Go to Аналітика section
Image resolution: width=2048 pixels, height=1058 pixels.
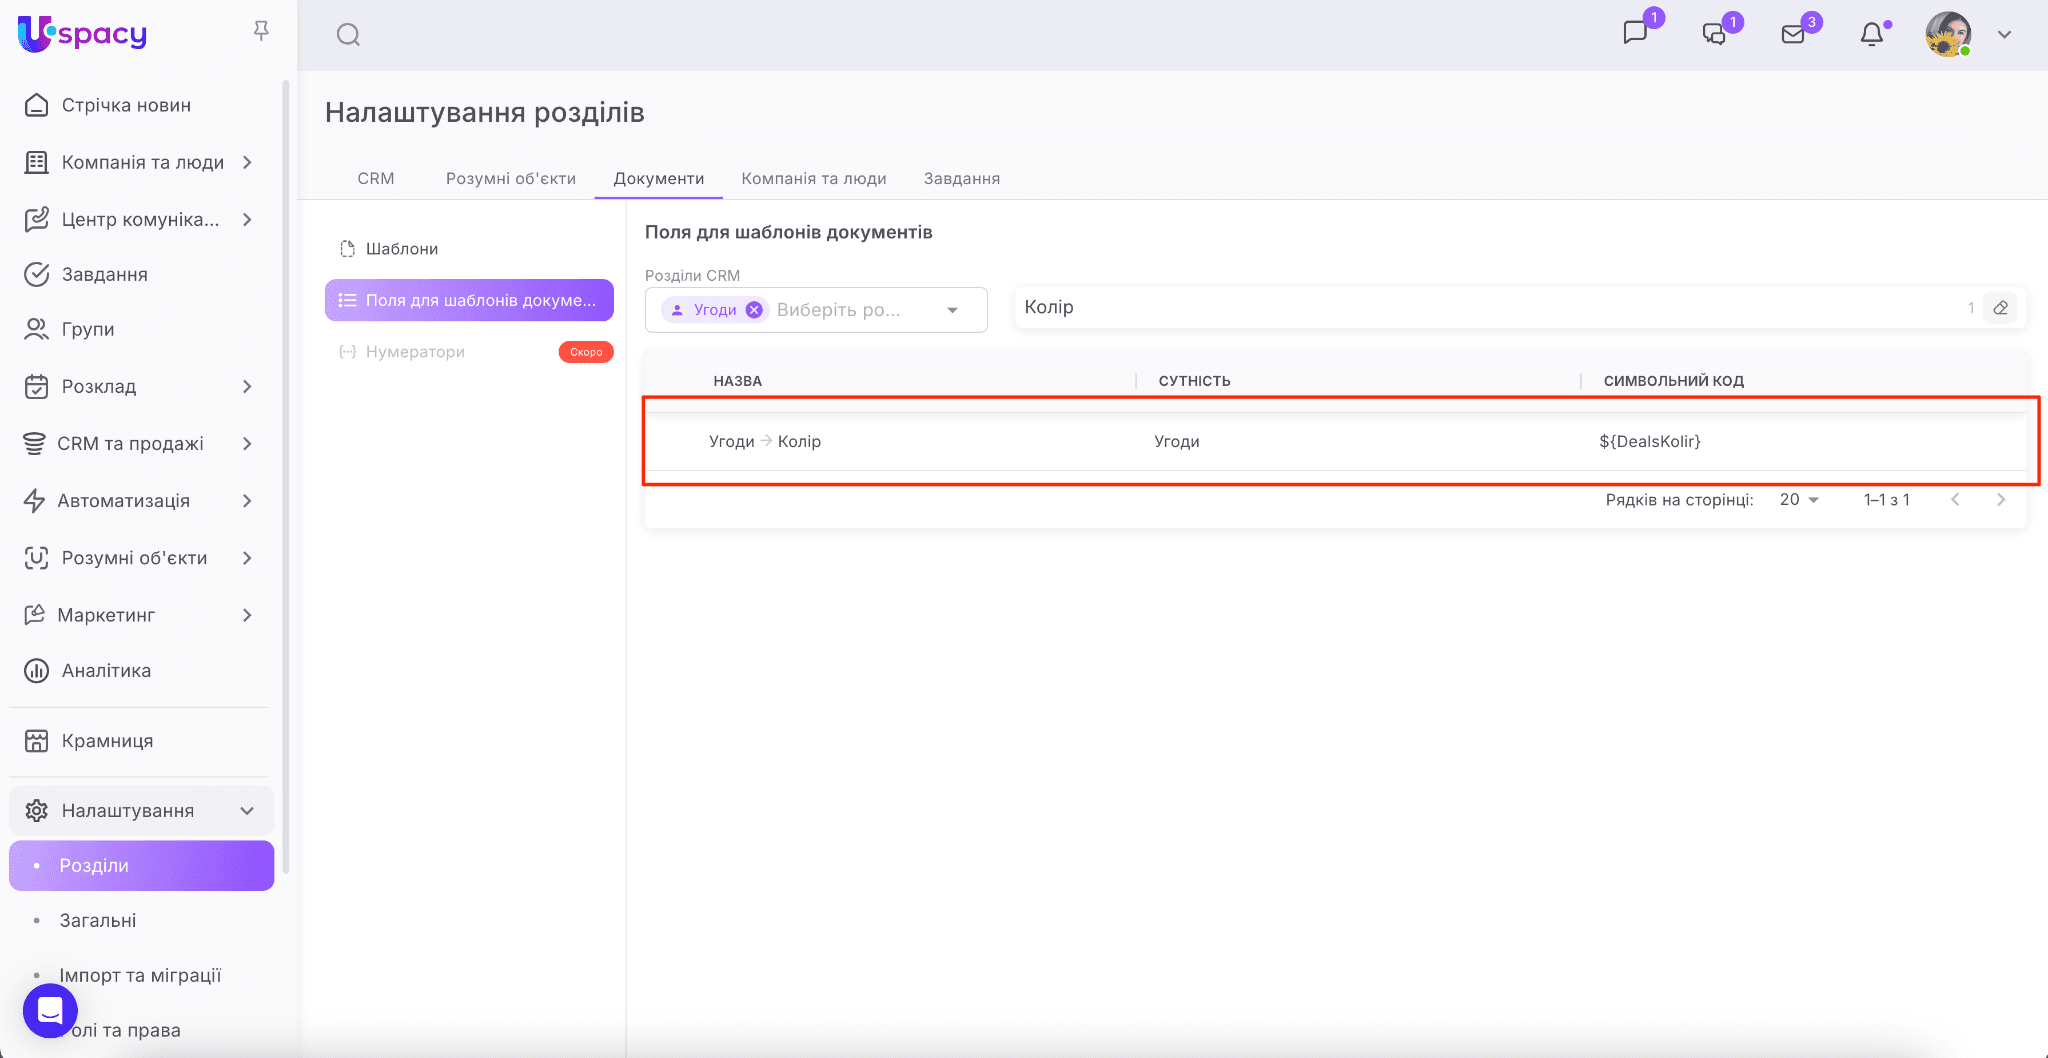tap(106, 671)
